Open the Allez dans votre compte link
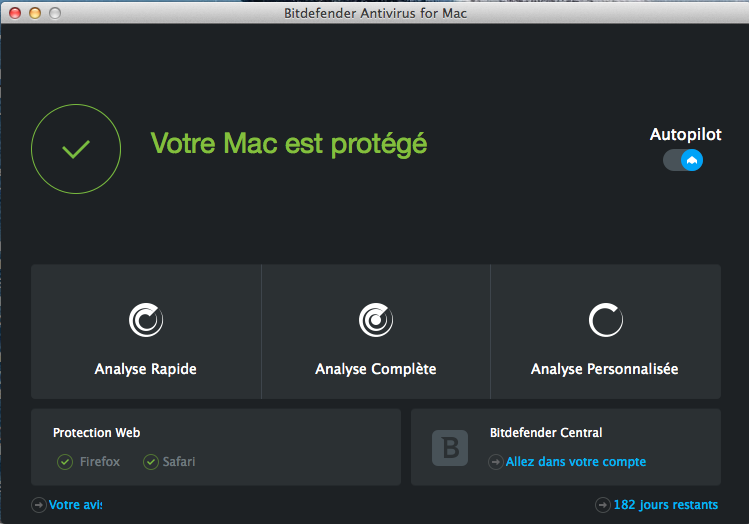The image size is (749, 524). [x=576, y=462]
